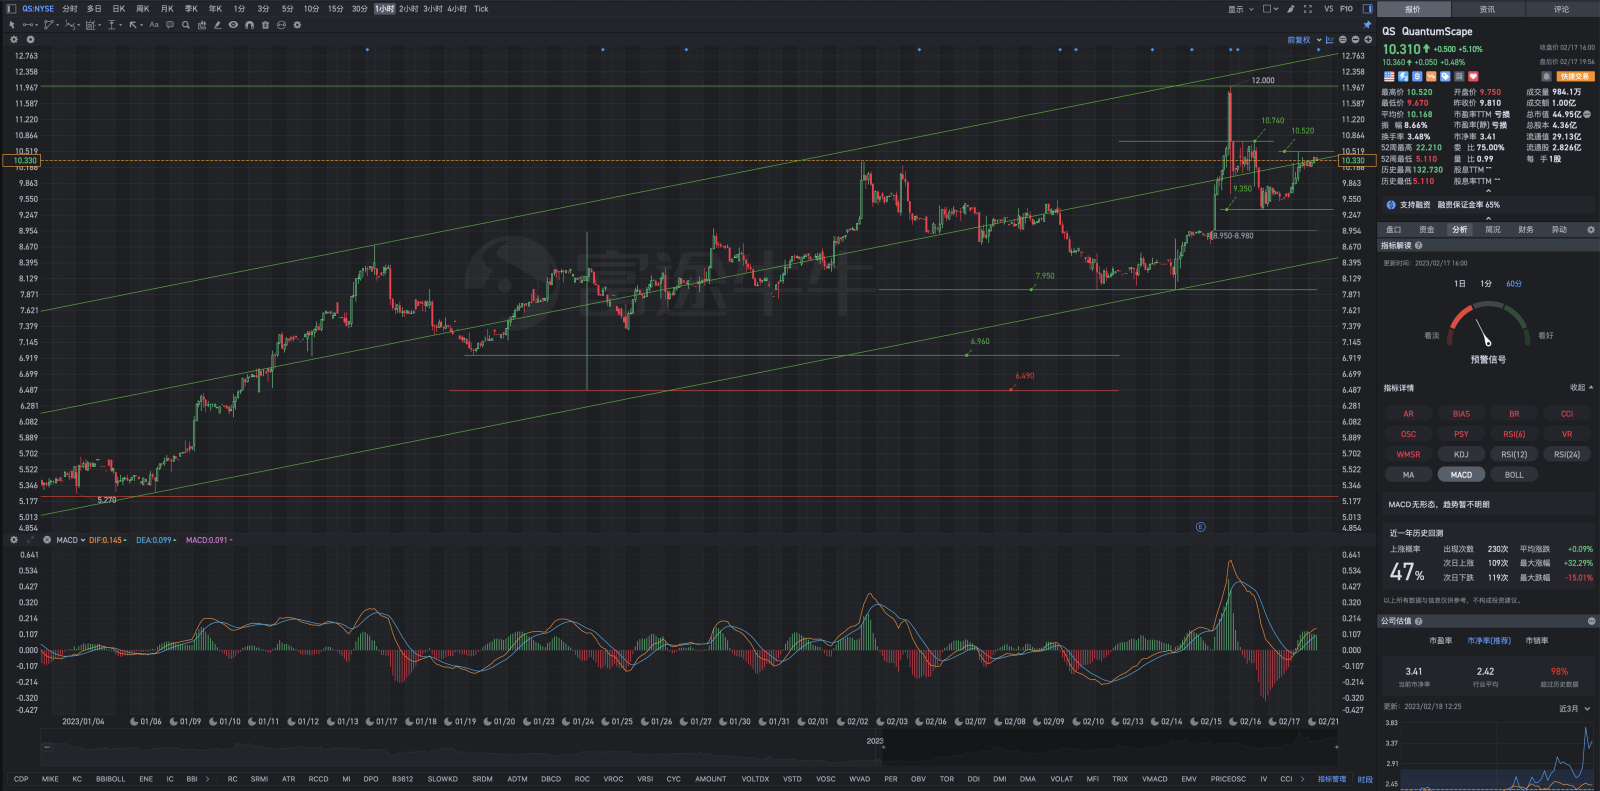This screenshot has height=791, width=1600.
Task: Toggle the MA indicator chip
Action: tap(1408, 475)
